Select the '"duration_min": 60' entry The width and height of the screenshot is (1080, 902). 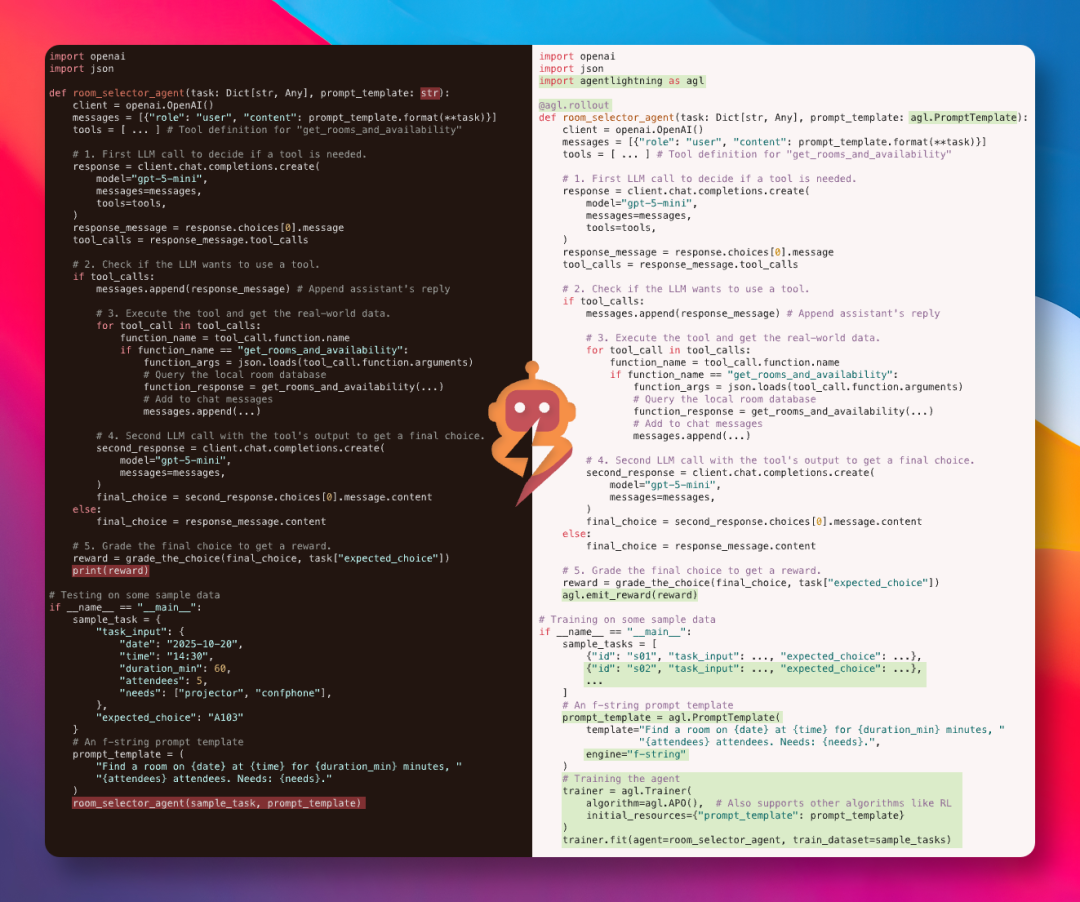pos(175,669)
